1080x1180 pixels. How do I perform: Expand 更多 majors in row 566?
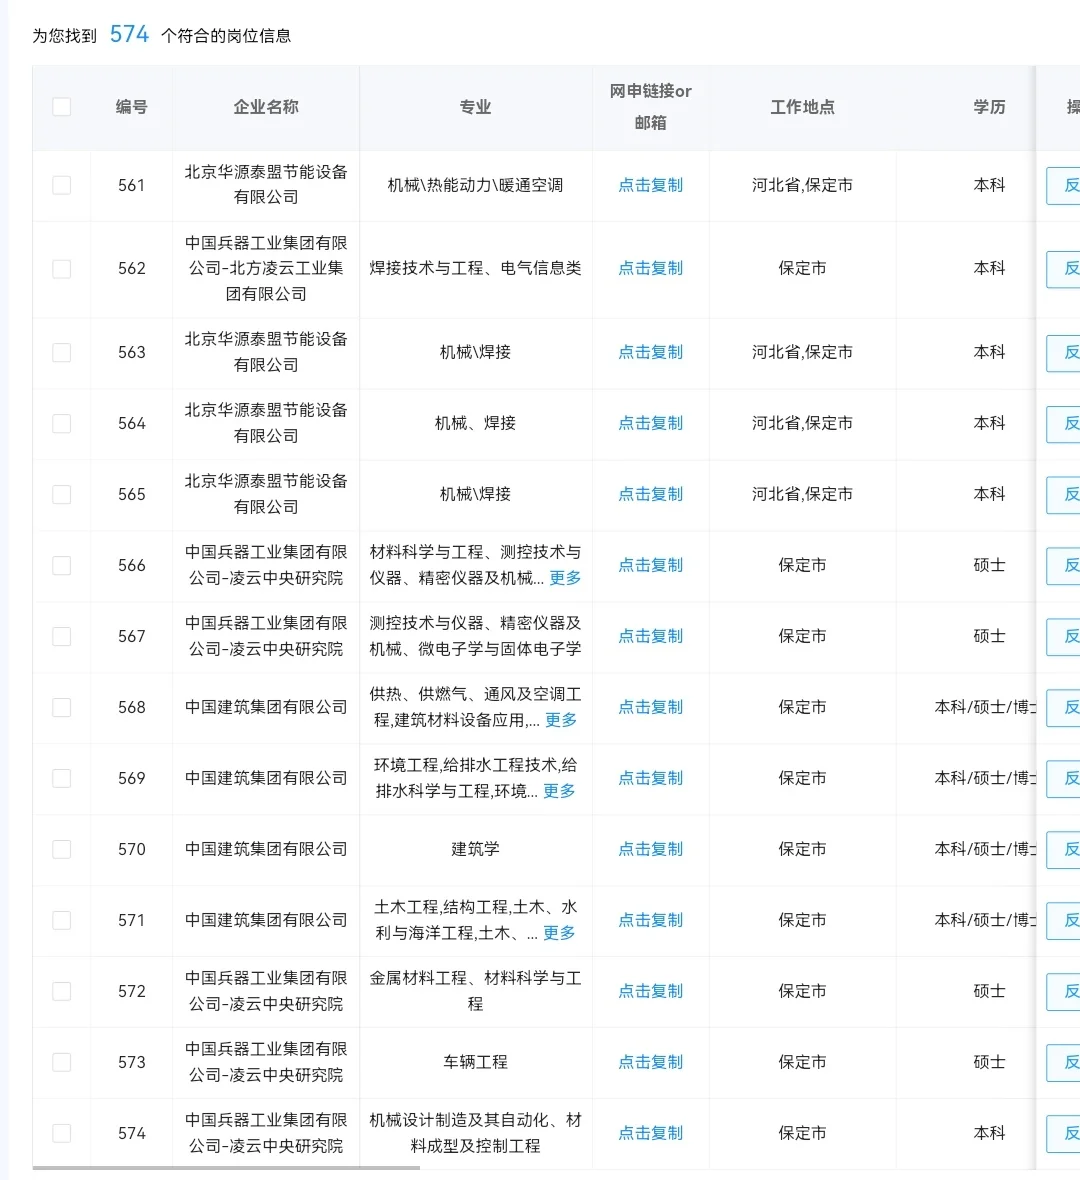[565, 578]
